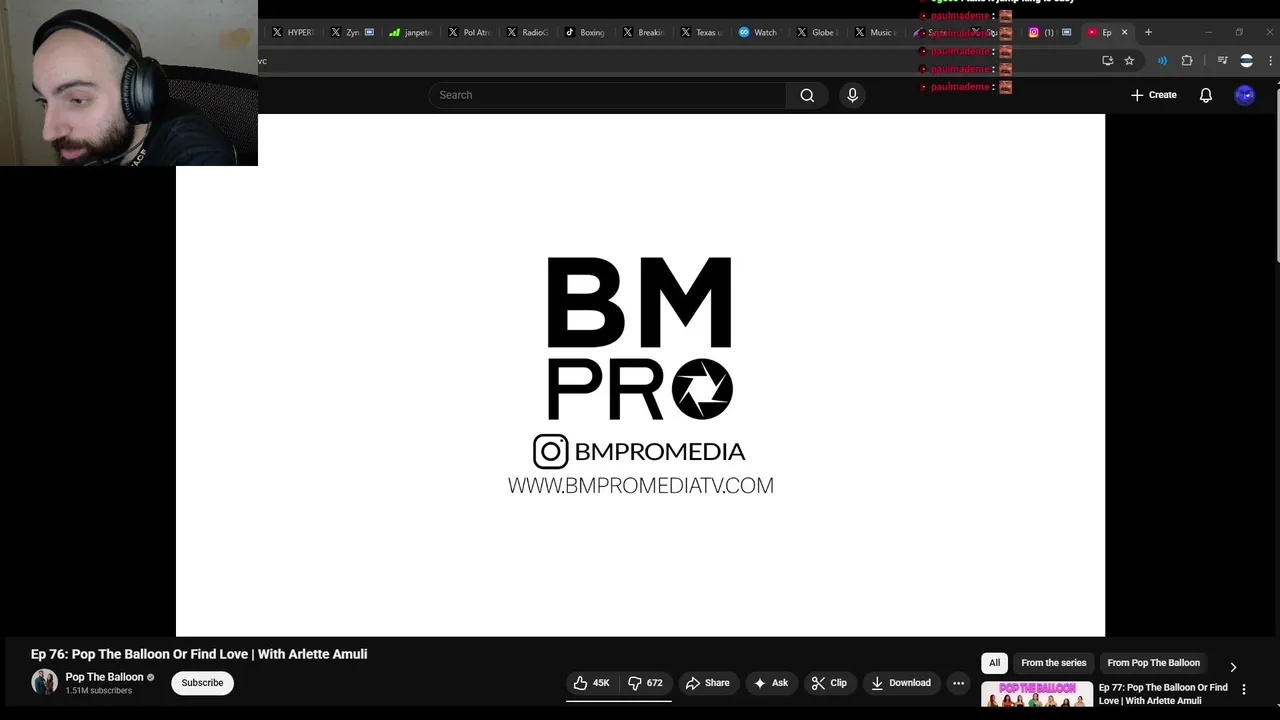Switch to the Music X browser tab
This screenshot has width=1280, height=720.
tap(874, 32)
